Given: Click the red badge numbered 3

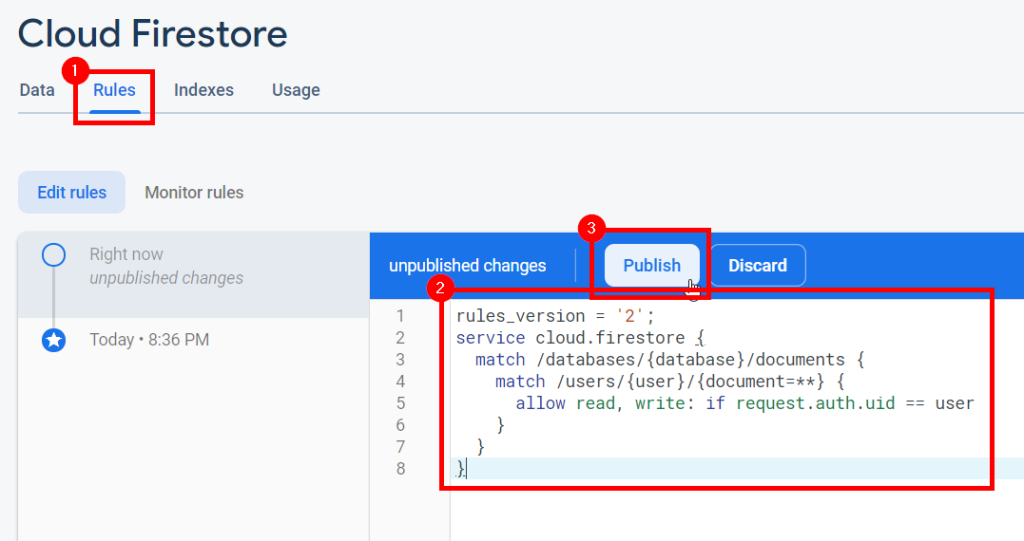Looking at the screenshot, I should click(x=590, y=228).
